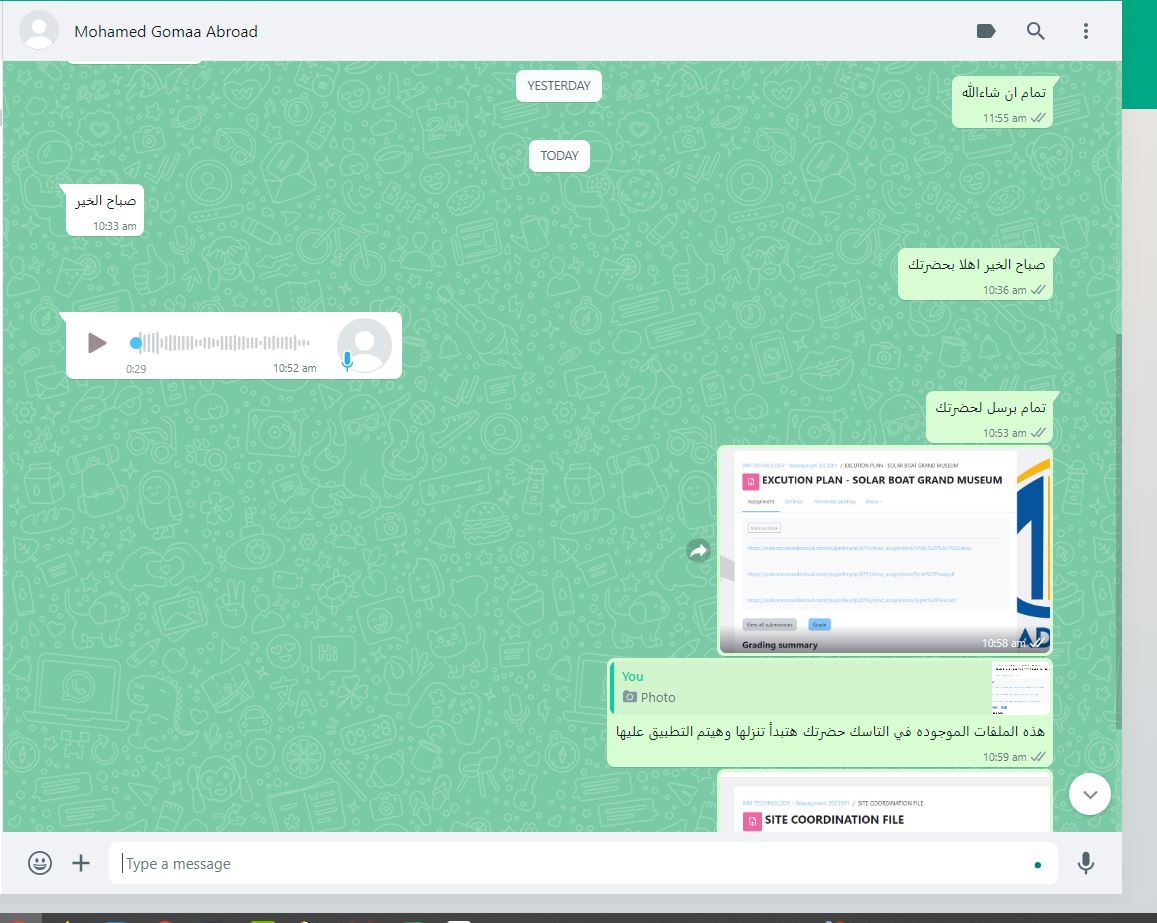1157x923 pixels.
Task: Start recording a voice message with the microphone
Action: [1085, 862]
